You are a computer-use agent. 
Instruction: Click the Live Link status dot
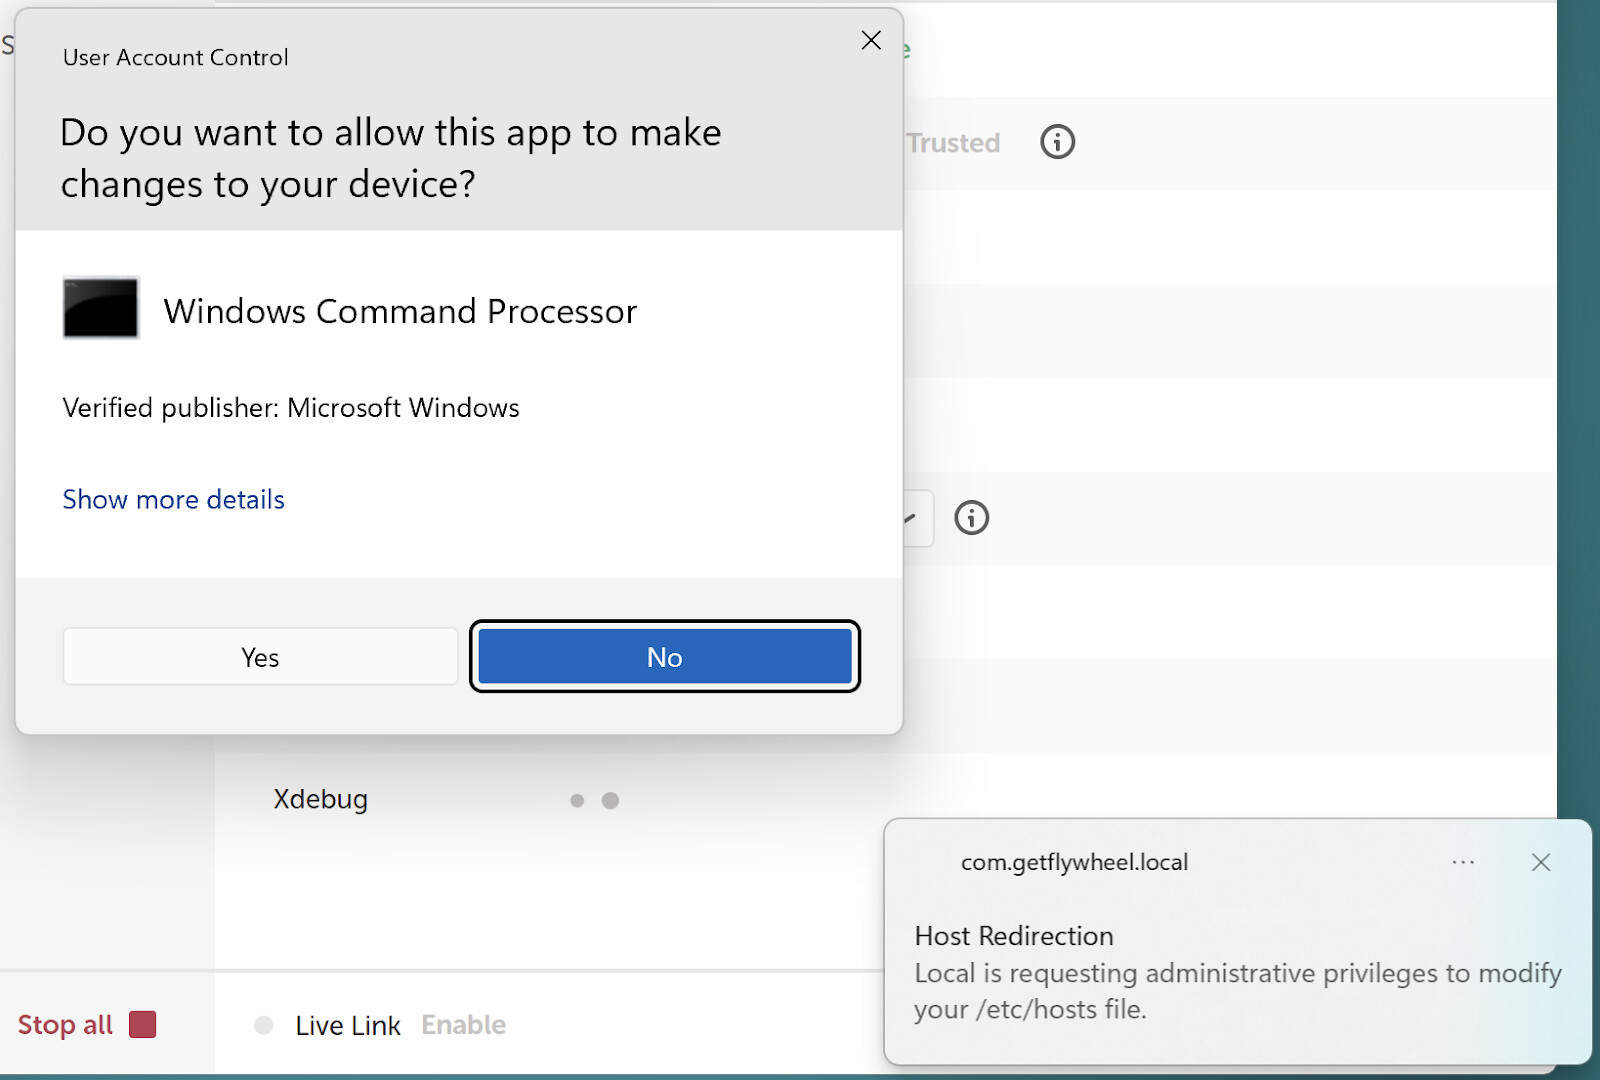coord(264,1025)
